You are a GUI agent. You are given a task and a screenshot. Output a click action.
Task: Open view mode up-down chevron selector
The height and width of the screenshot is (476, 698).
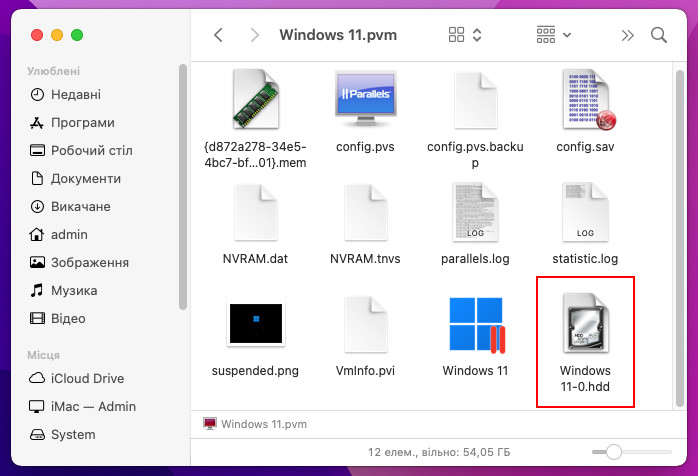(477, 35)
